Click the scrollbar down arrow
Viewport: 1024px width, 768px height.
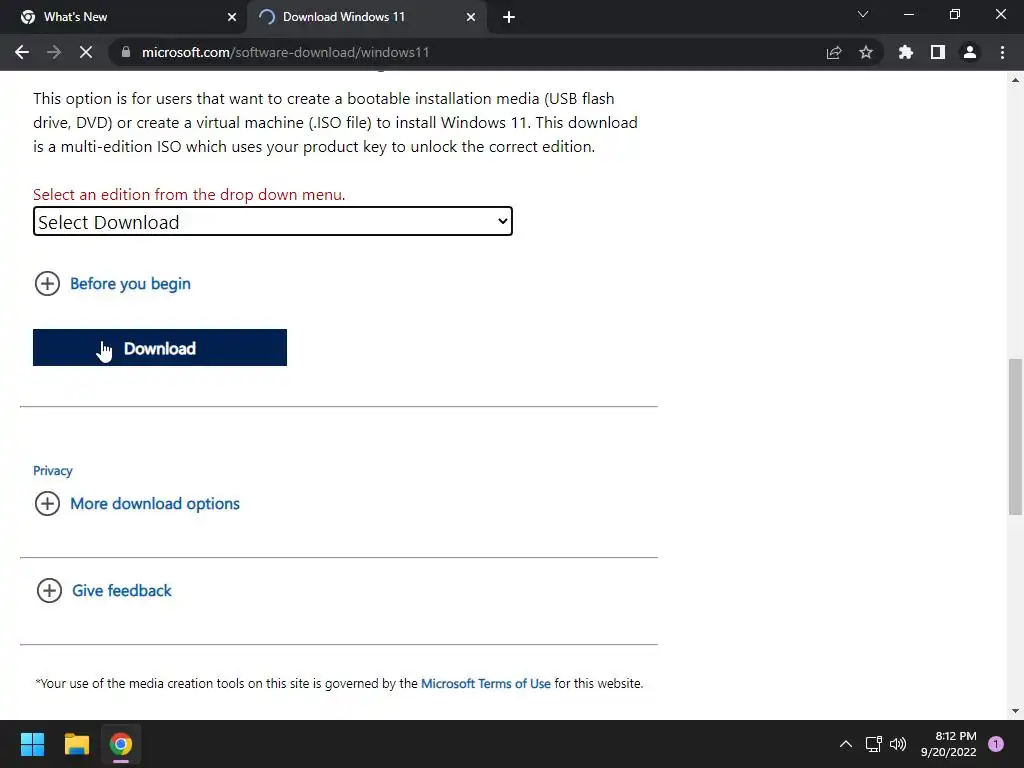coord(1015,711)
